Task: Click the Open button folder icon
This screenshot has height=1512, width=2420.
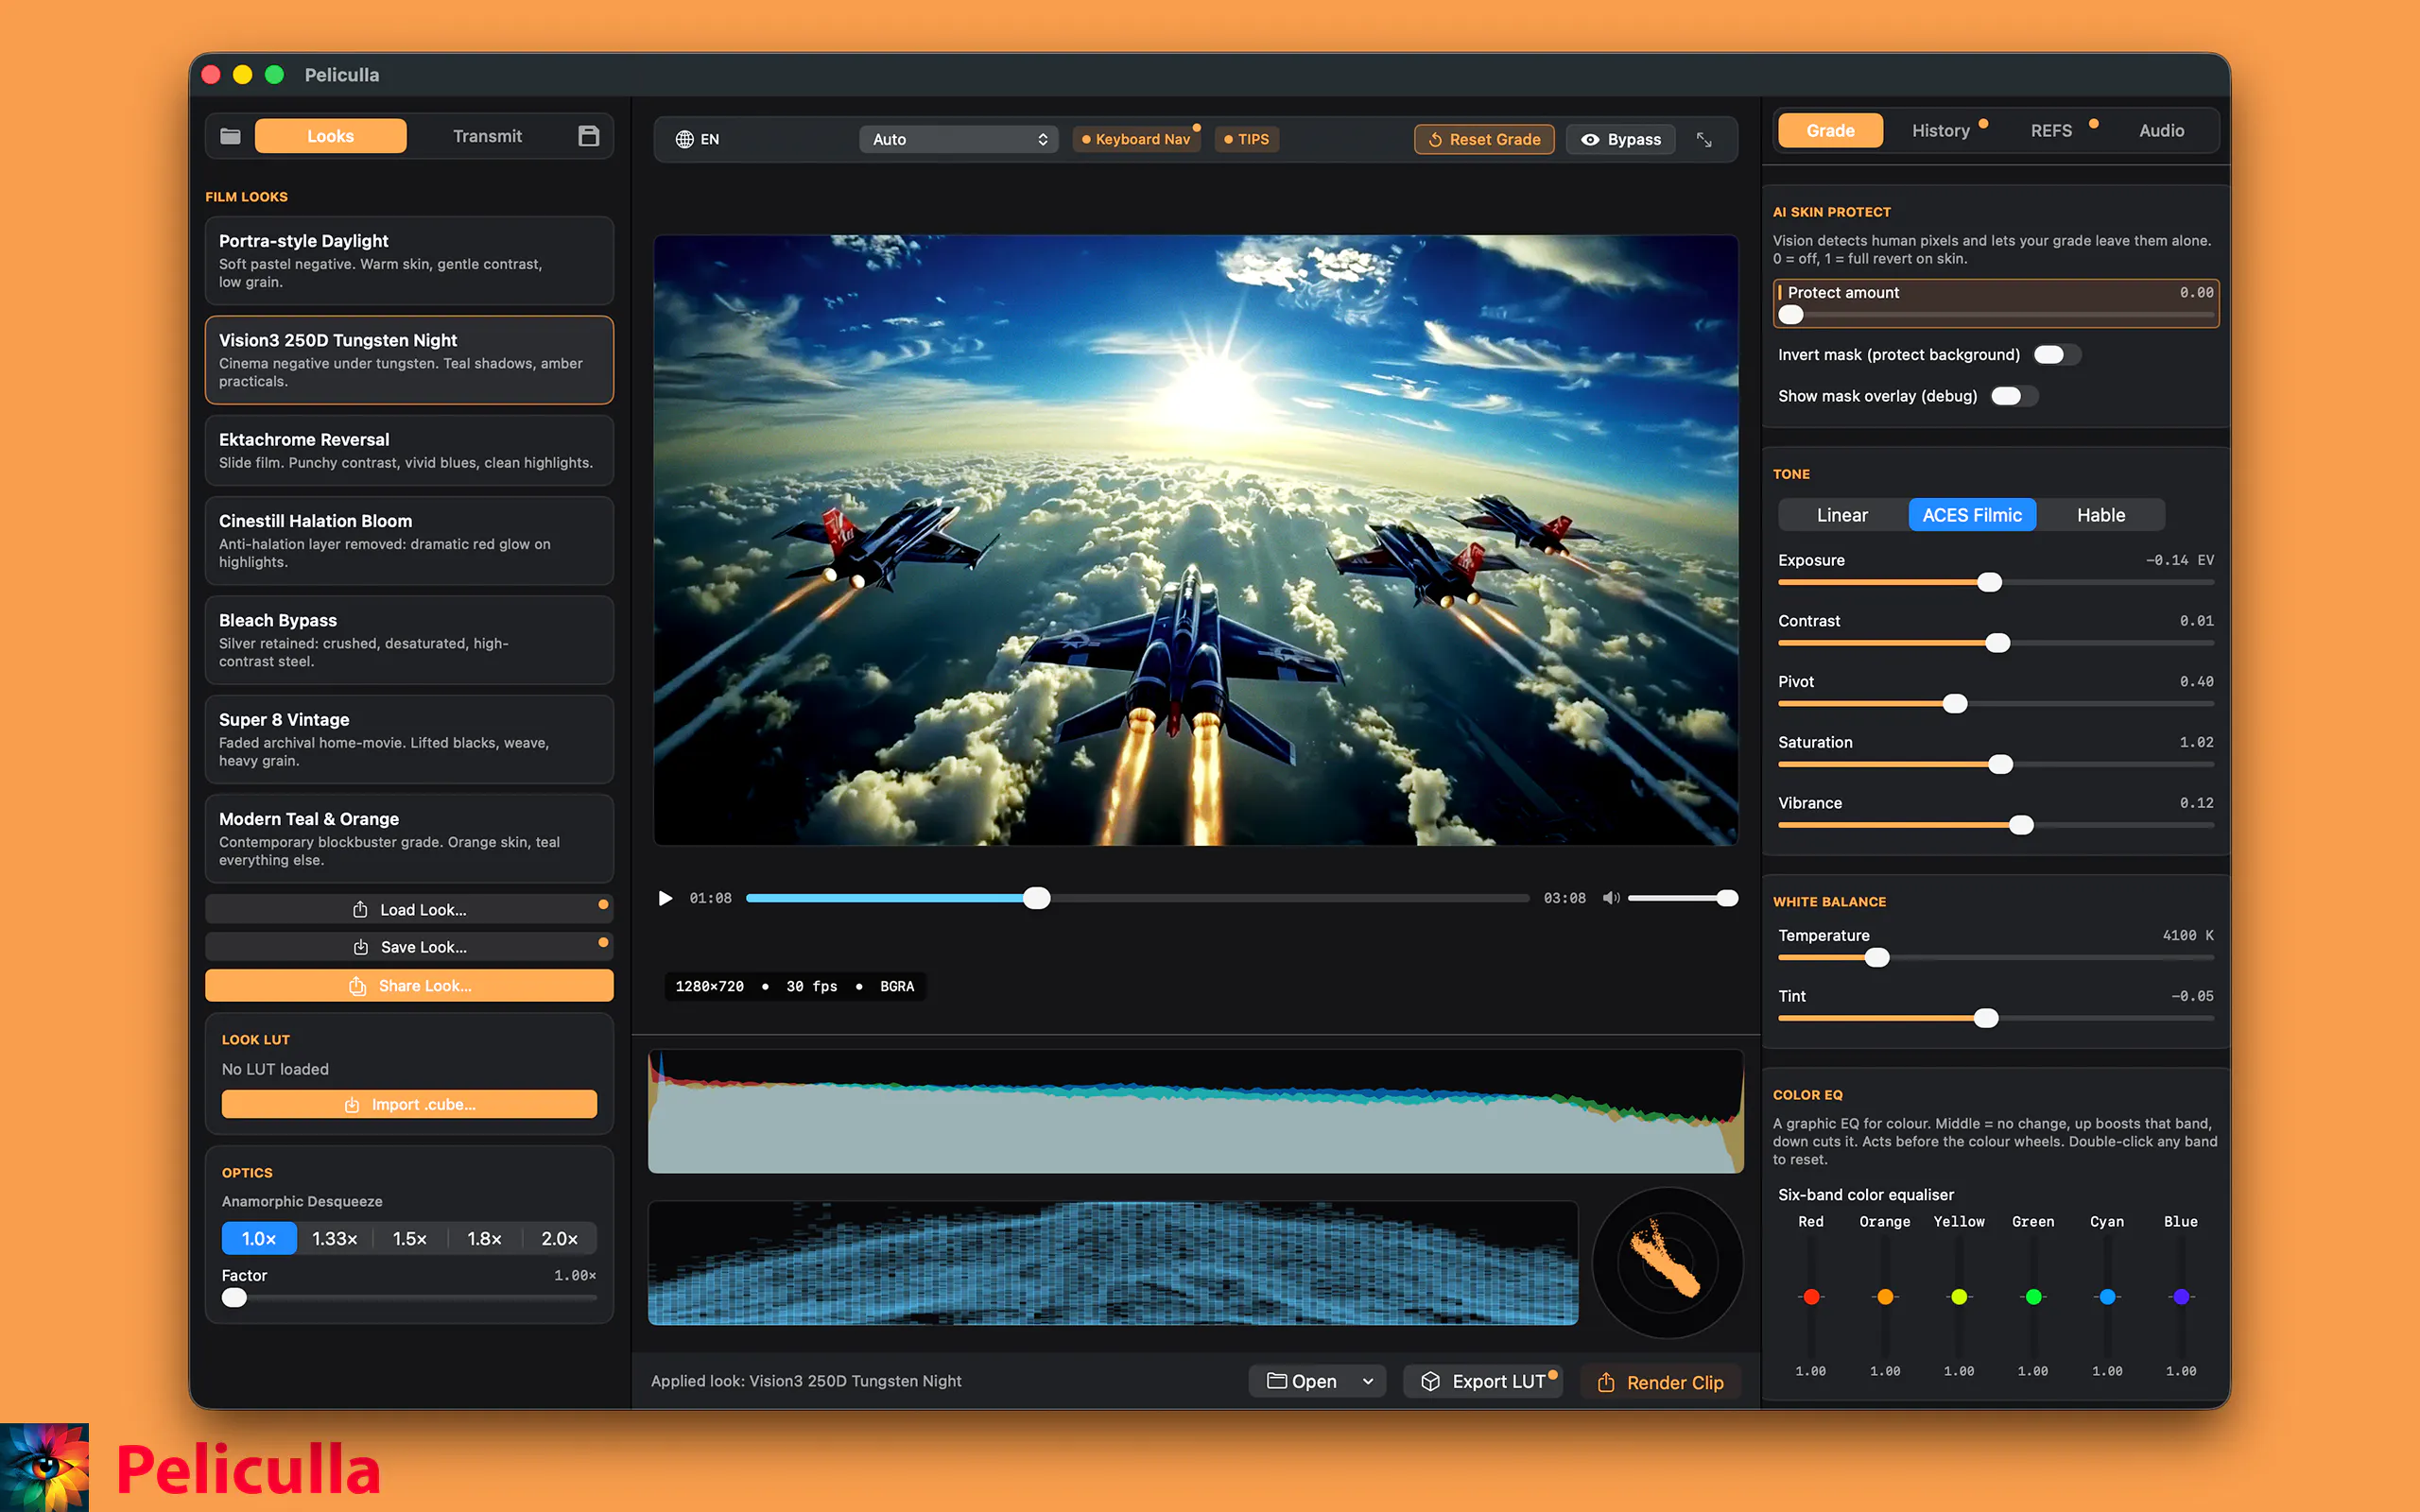Action: (x=1277, y=1381)
